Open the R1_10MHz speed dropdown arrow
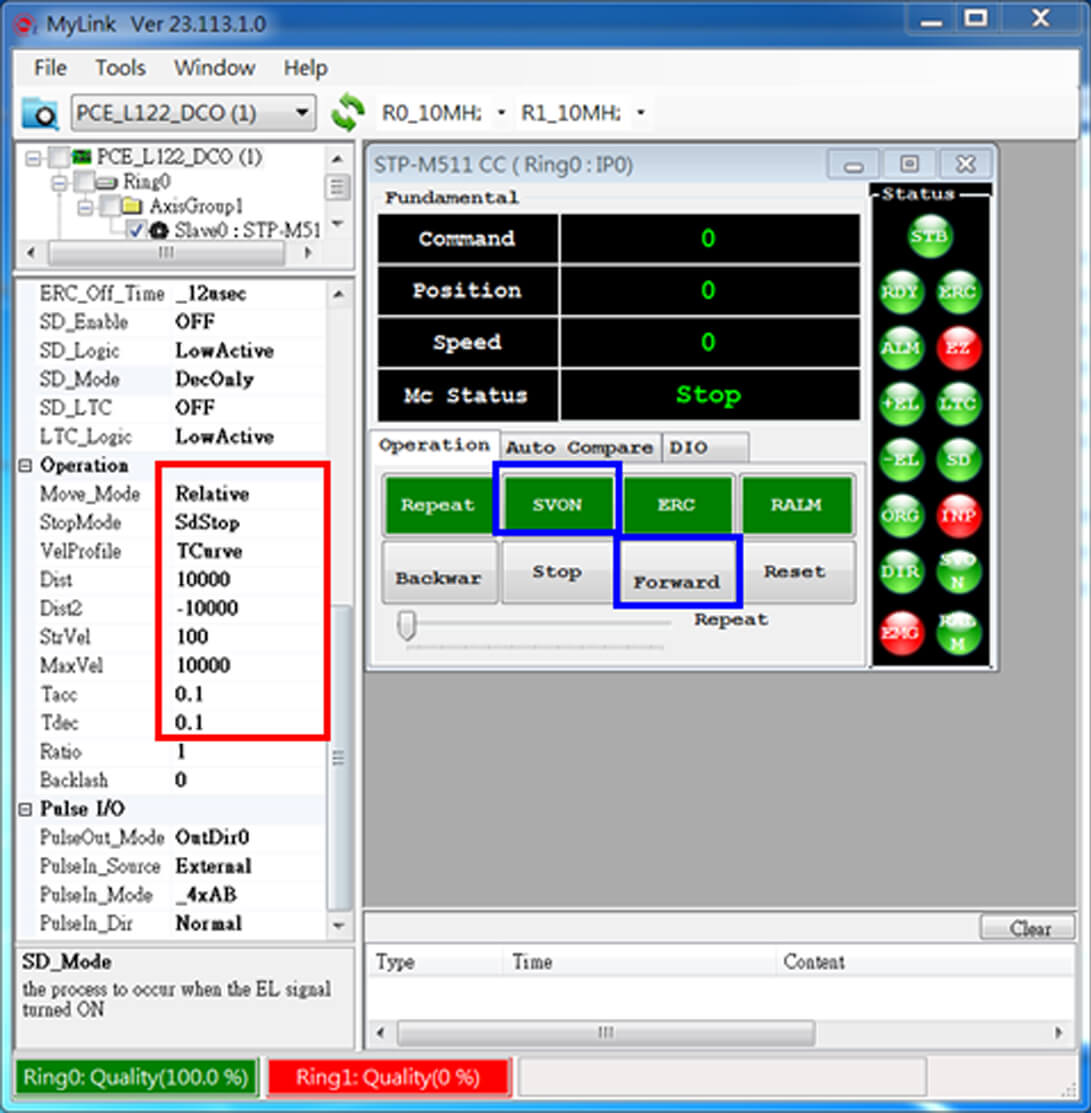 pyautogui.click(x=640, y=113)
